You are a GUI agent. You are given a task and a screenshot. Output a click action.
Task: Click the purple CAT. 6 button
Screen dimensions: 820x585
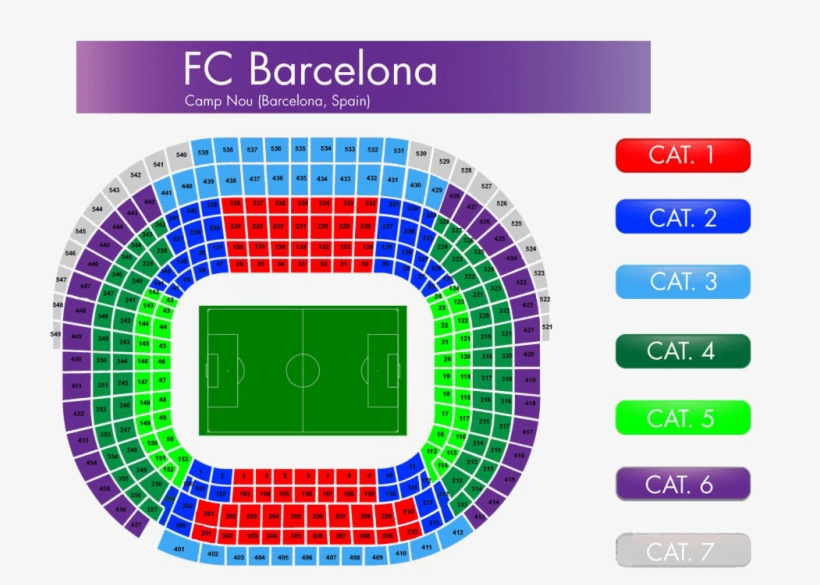(x=682, y=484)
